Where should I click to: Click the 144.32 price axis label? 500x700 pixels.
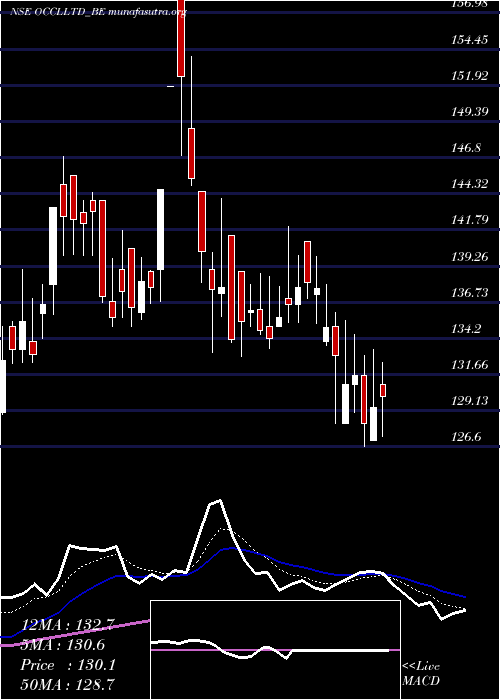[x=469, y=183]
